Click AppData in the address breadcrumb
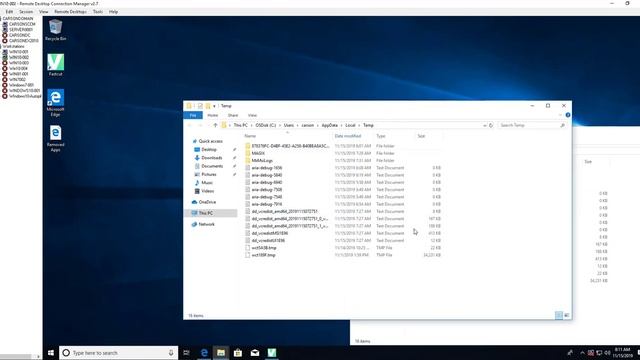 click(329, 125)
